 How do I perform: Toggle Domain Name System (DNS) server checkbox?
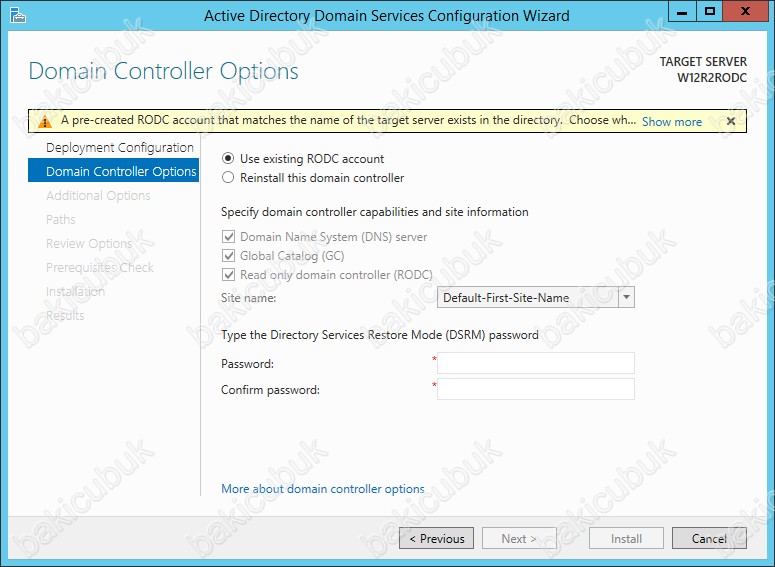click(x=228, y=237)
